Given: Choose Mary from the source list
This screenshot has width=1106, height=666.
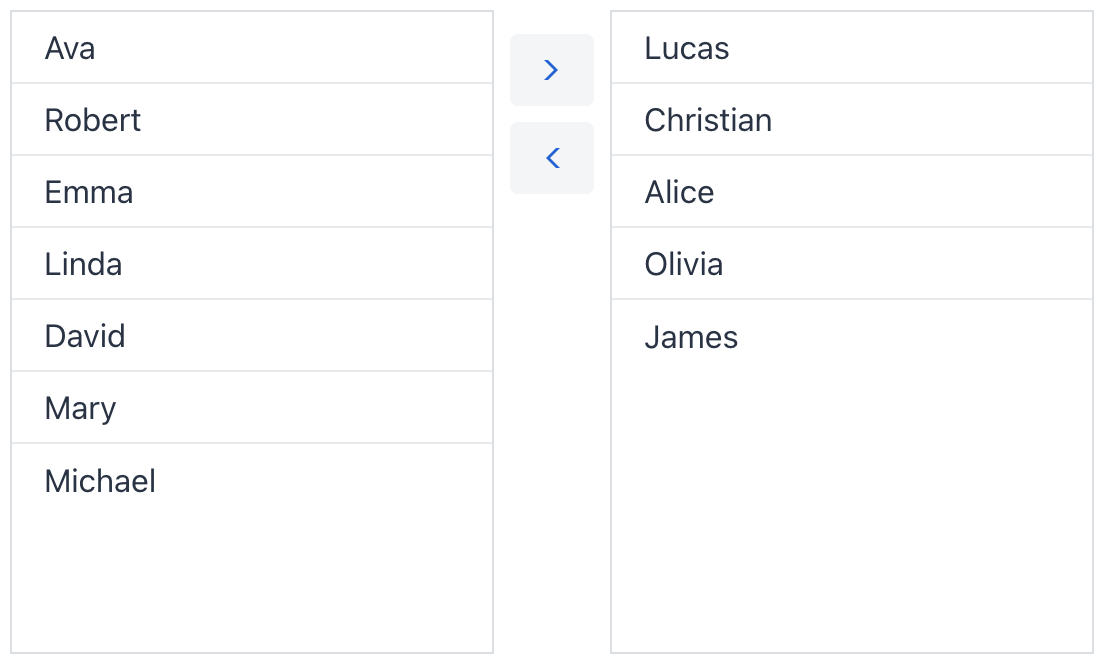Looking at the screenshot, I should [252, 408].
